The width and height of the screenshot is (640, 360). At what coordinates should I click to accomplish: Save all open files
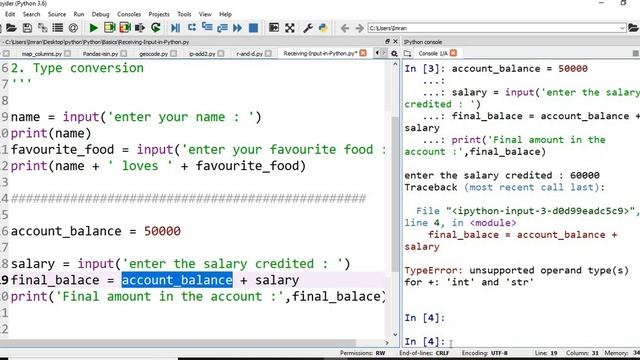(x=42, y=28)
